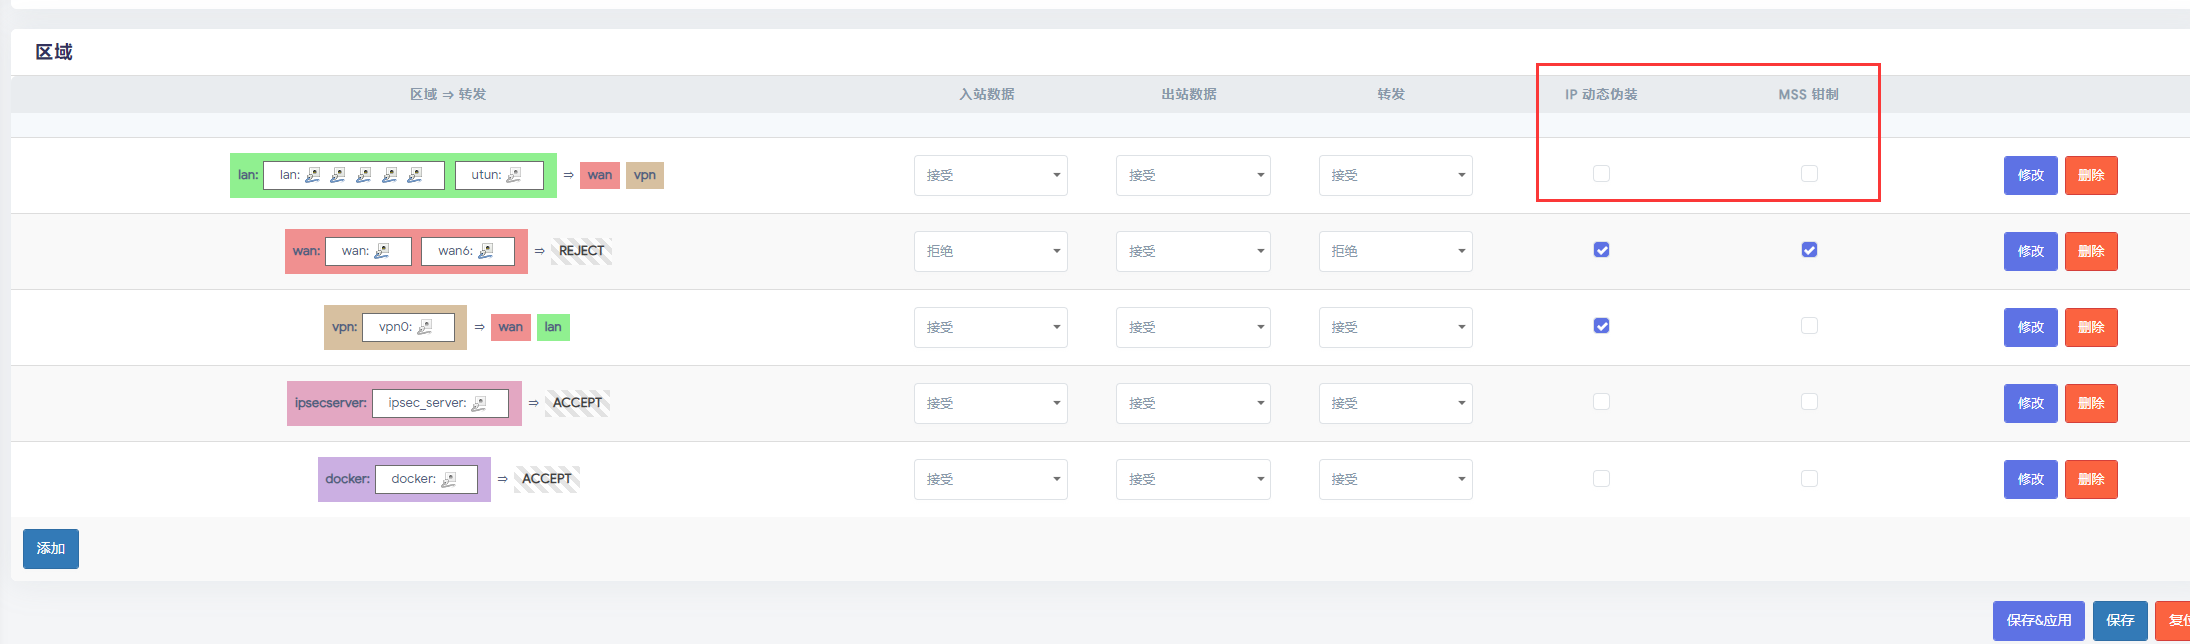Open 转发 dropdown for wan zone
Screen dimensions: 2190x644
tap(1395, 251)
